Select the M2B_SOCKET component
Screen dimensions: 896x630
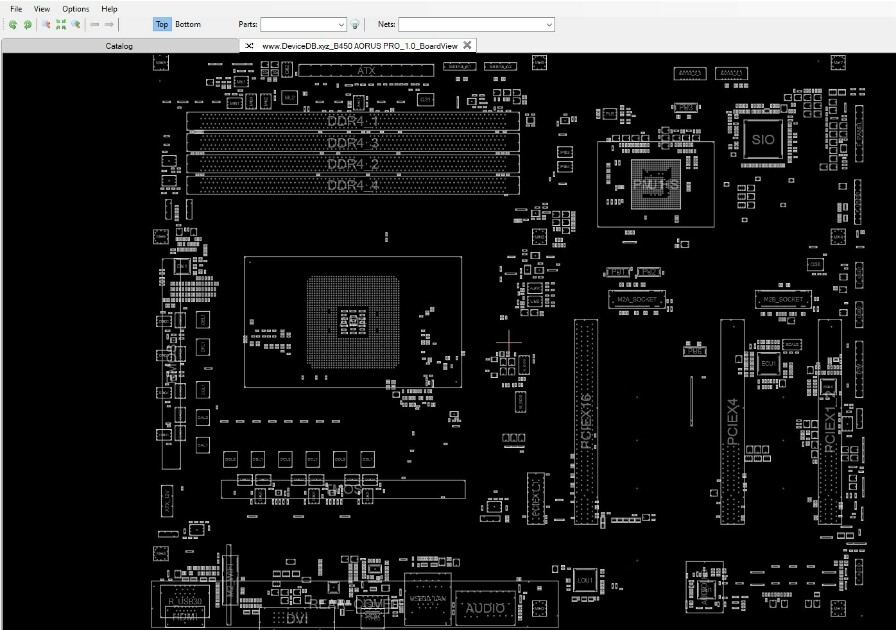[x=783, y=300]
